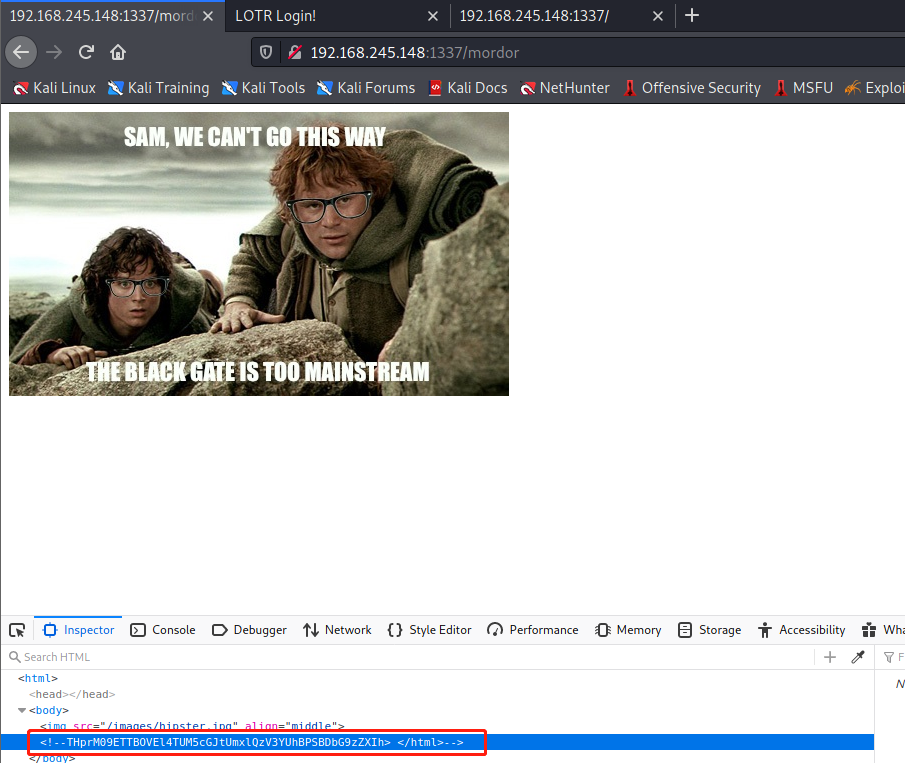Screen dimensions: 905x763
Task: Open the Network panel
Action: pyautogui.click(x=337, y=630)
